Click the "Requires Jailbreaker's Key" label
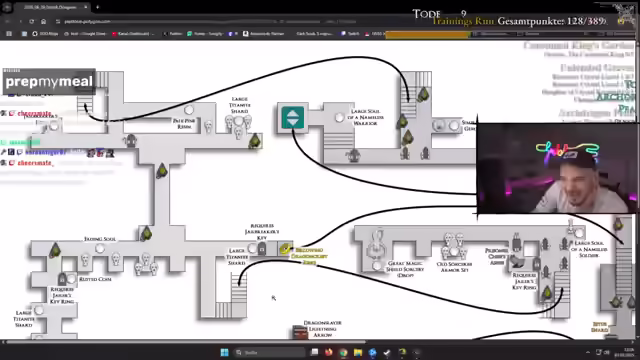 click(262, 231)
